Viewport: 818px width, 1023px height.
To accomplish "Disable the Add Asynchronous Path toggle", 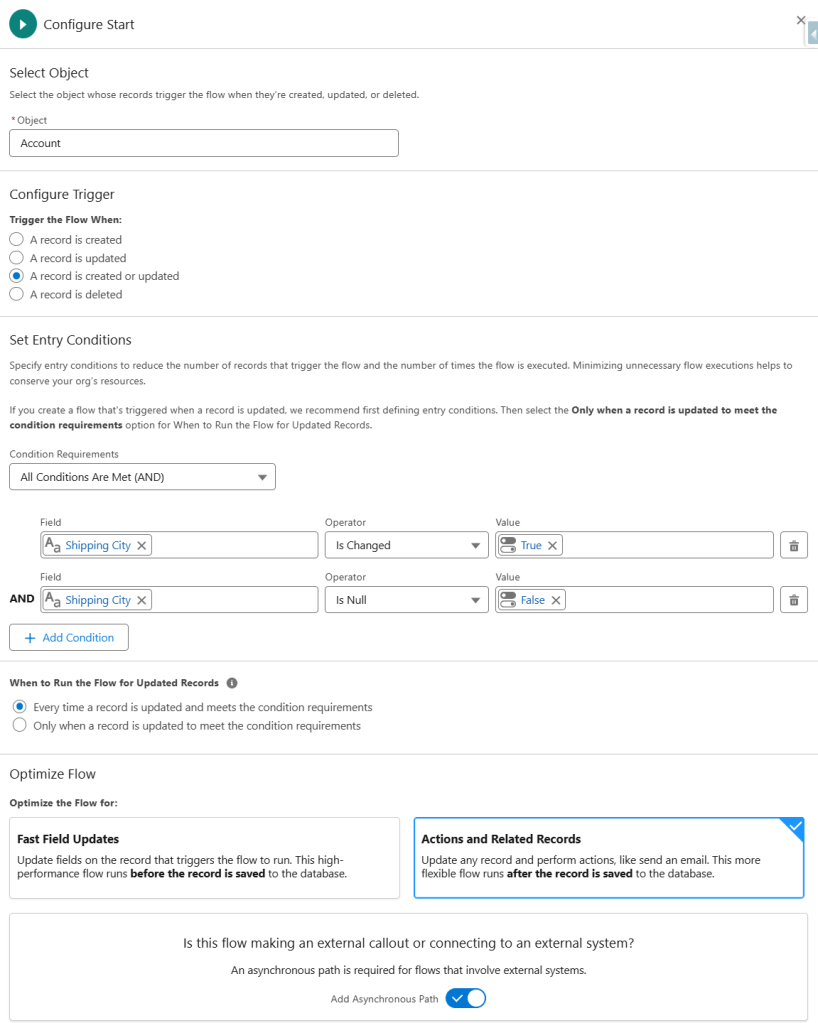I will coord(466,998).
